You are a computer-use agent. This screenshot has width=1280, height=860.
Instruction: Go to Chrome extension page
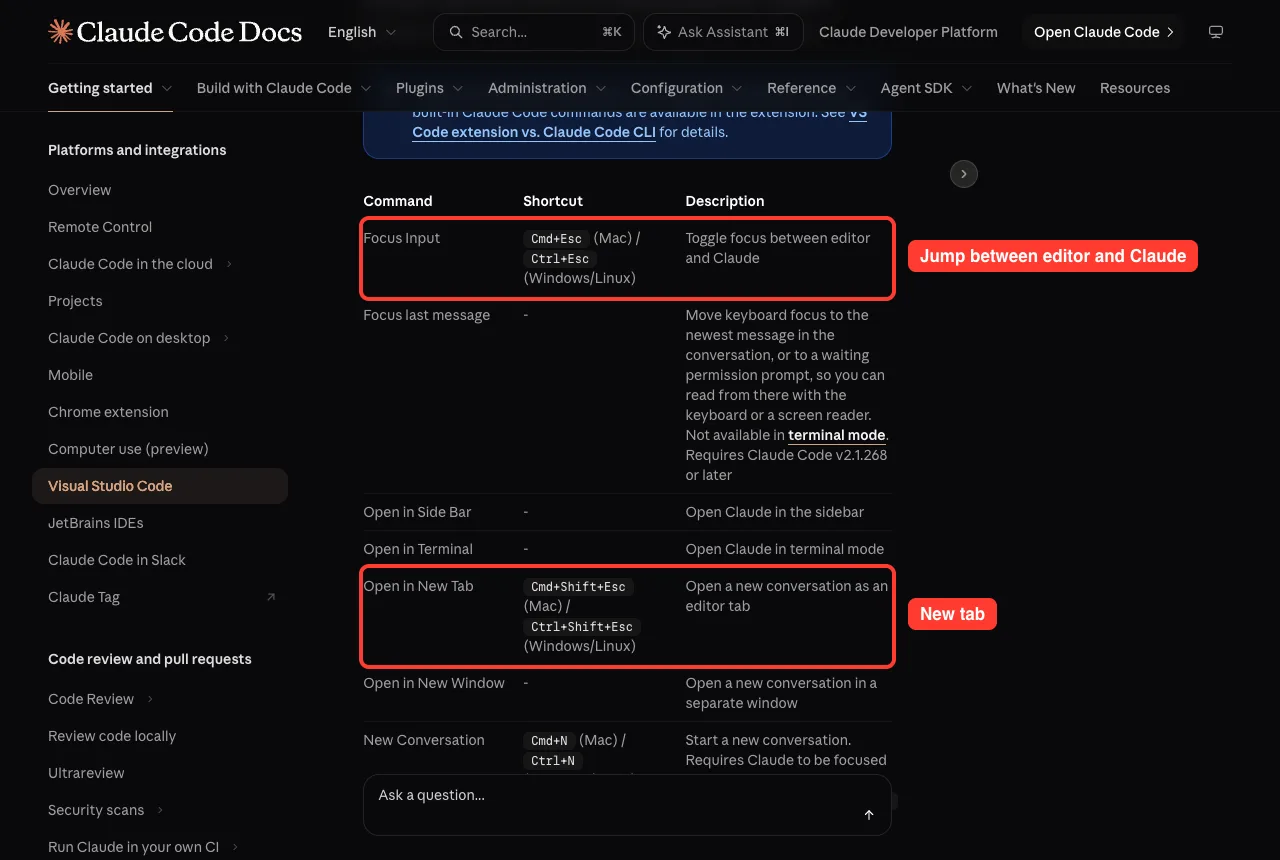tap(108, 412)
